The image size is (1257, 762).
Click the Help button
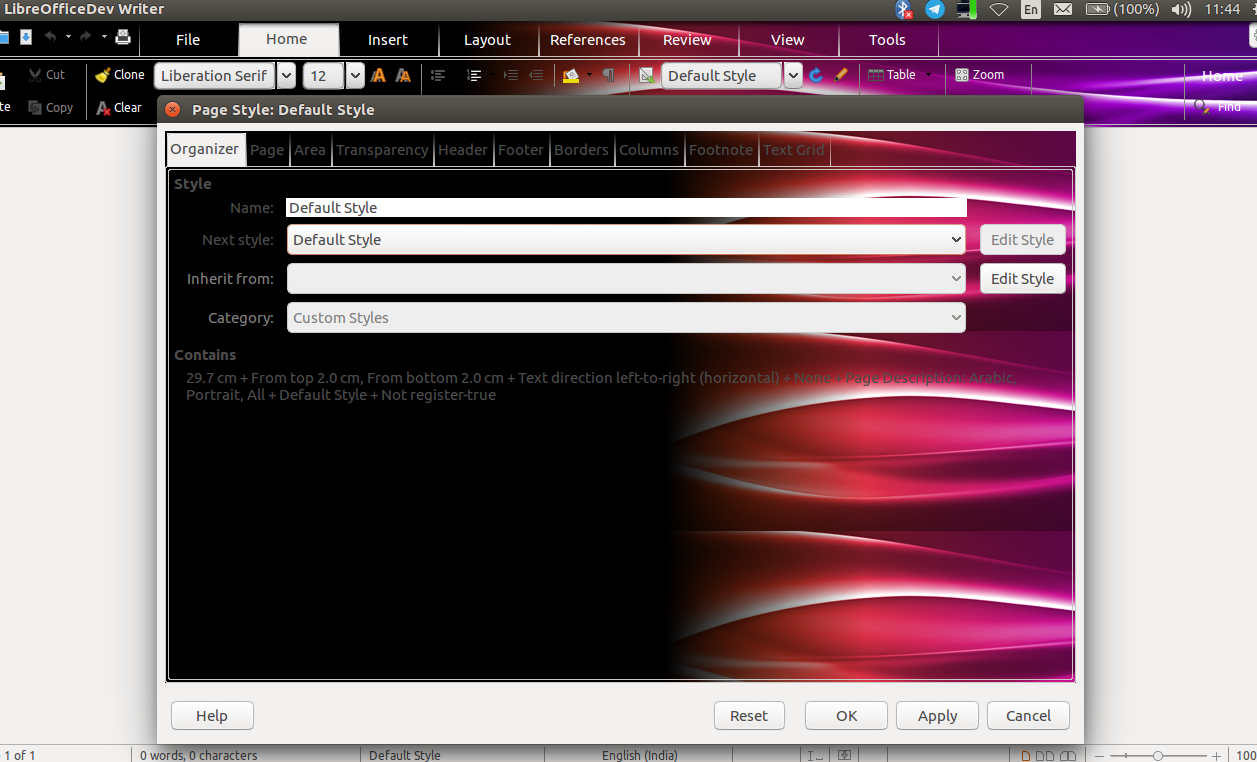(212, 716)
